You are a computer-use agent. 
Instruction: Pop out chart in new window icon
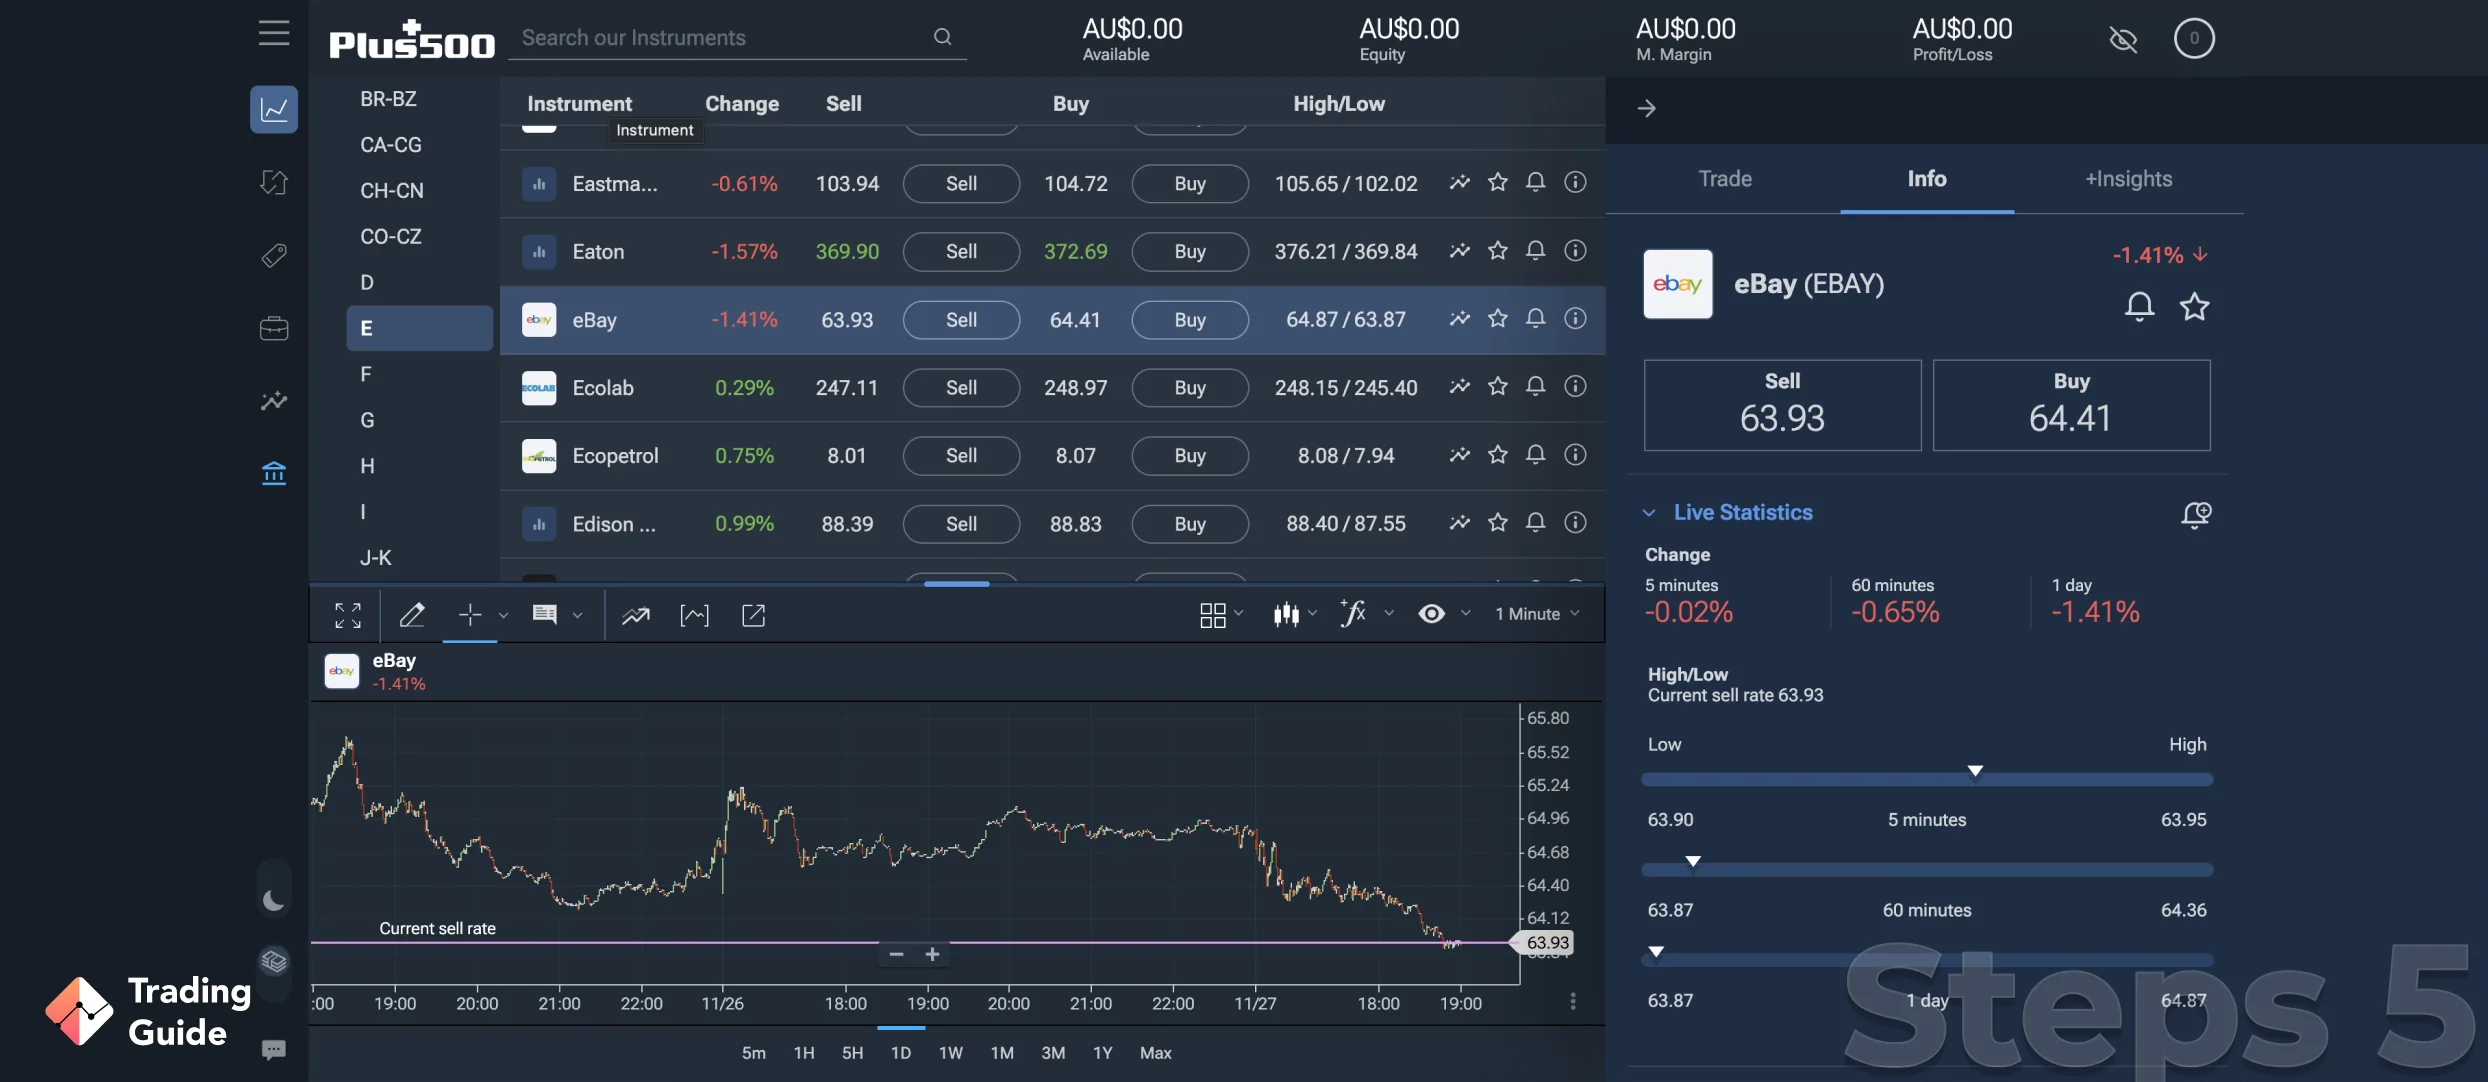point(753,615)
